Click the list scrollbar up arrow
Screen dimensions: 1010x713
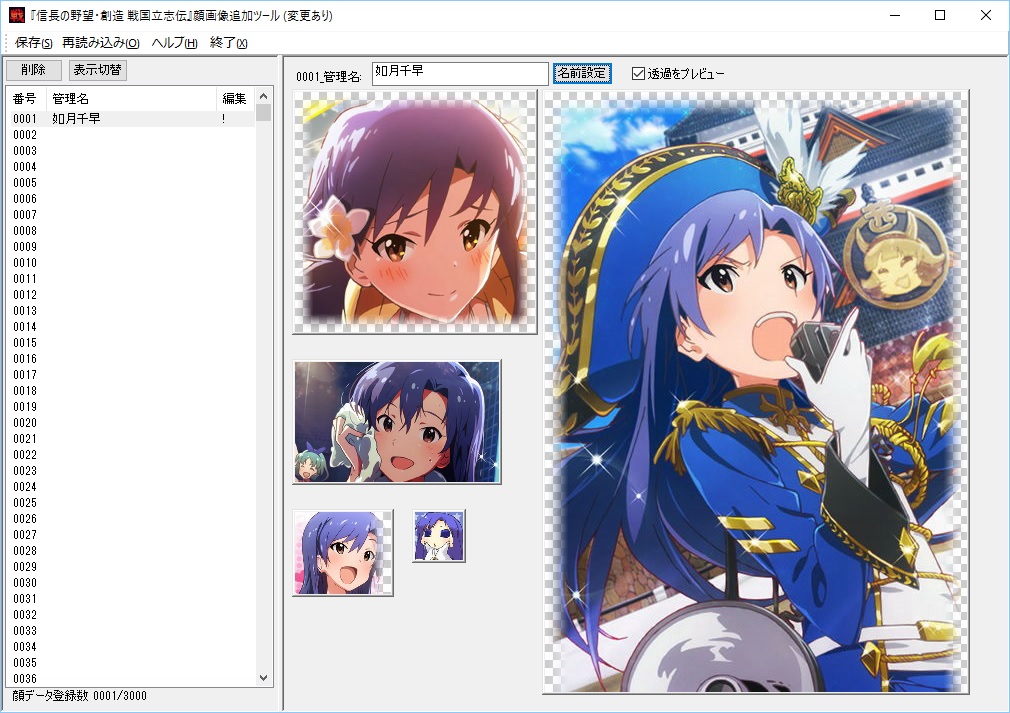tap(263, 96)
